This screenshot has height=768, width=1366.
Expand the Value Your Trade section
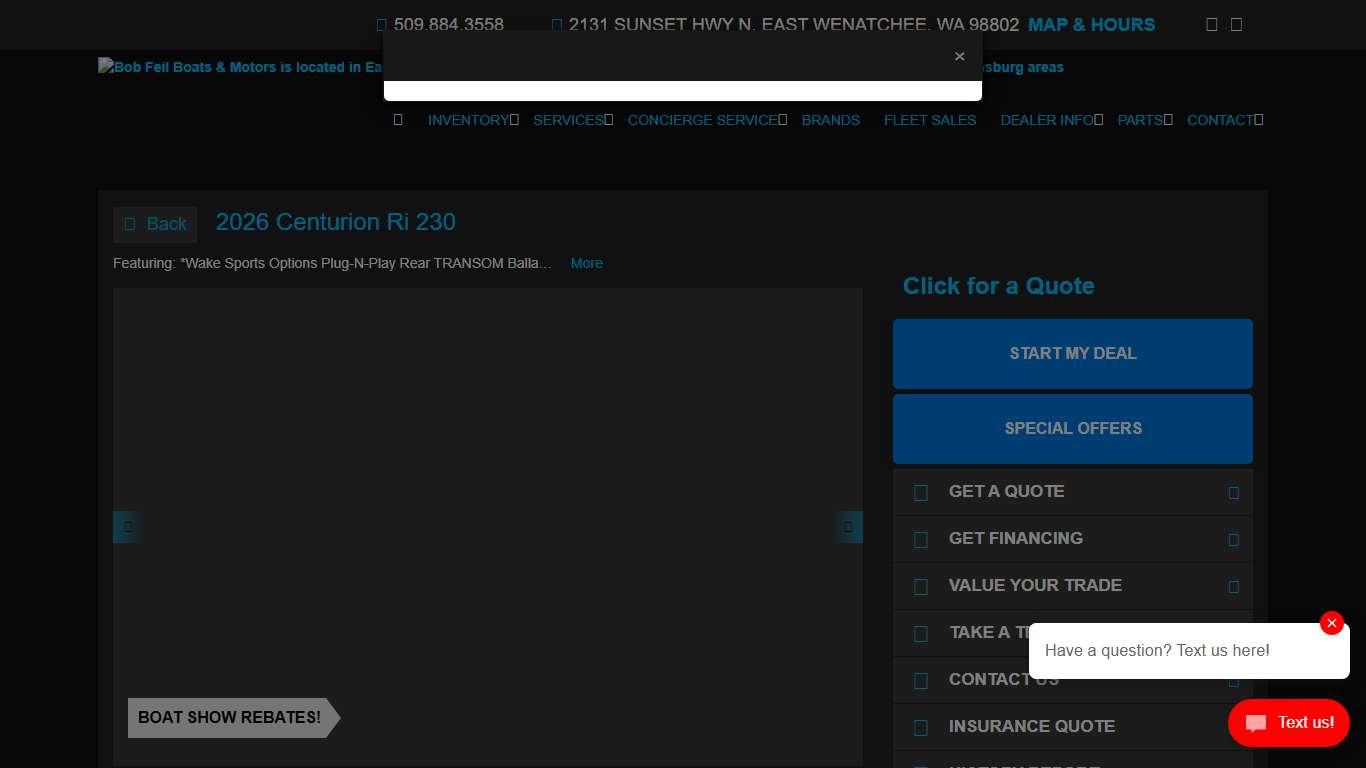click(1072, 586)
